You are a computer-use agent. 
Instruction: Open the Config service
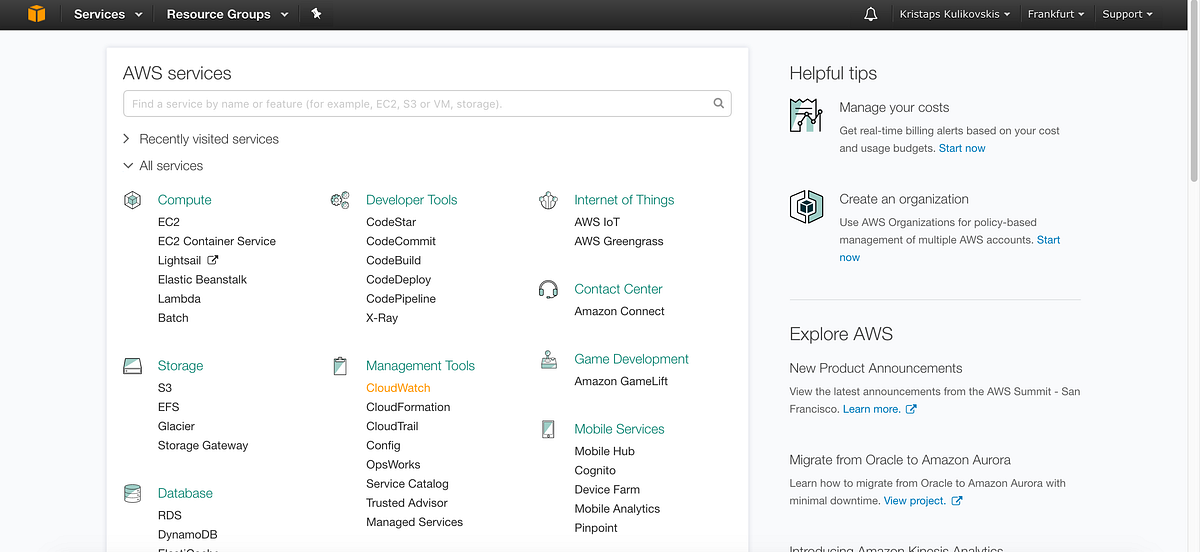[x=383, y=446]
